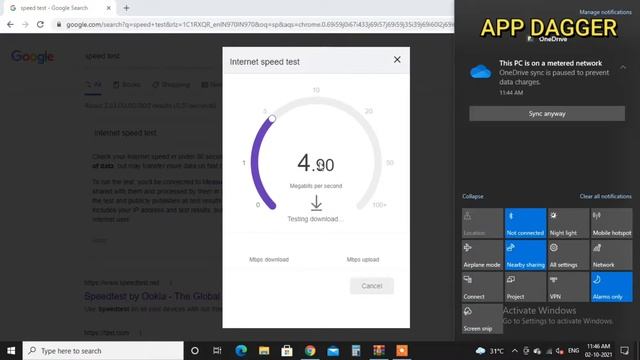The image size is (640, 360).
Task: Switch to Google Chrome taskbar icon
Action: [310, 351]
